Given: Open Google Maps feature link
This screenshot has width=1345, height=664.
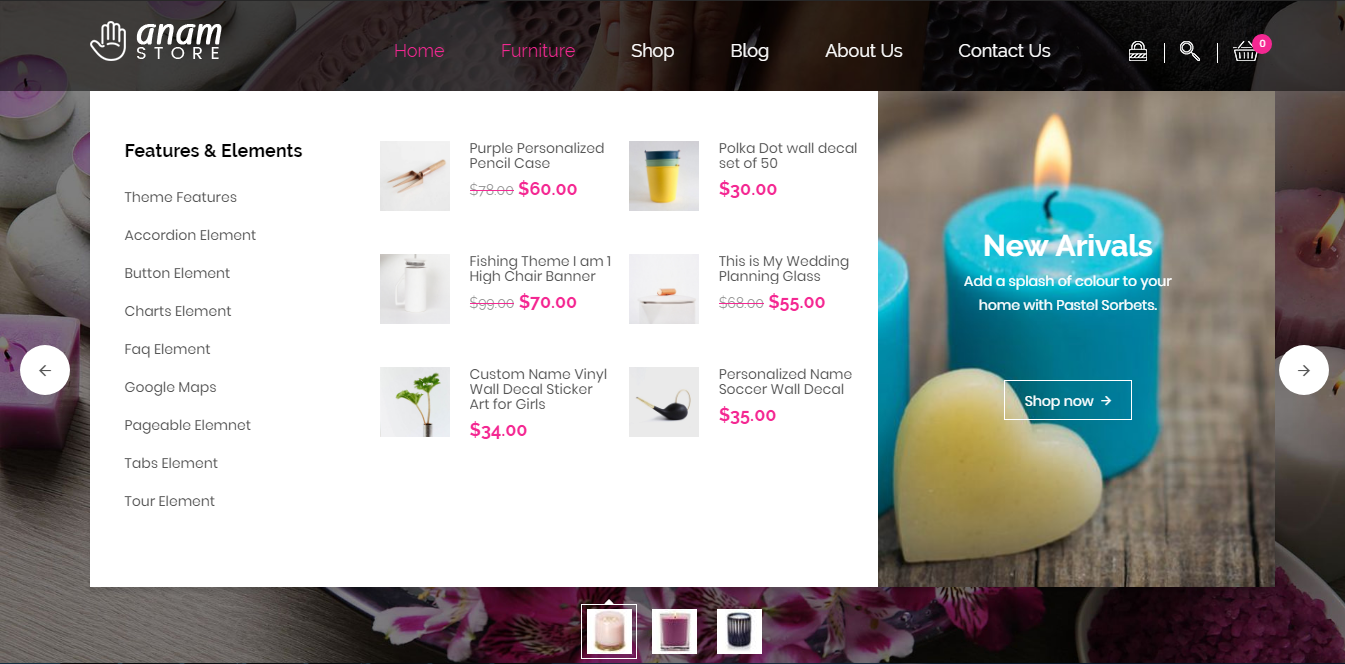Looking at the screenshot, I should tap(170, 387).
